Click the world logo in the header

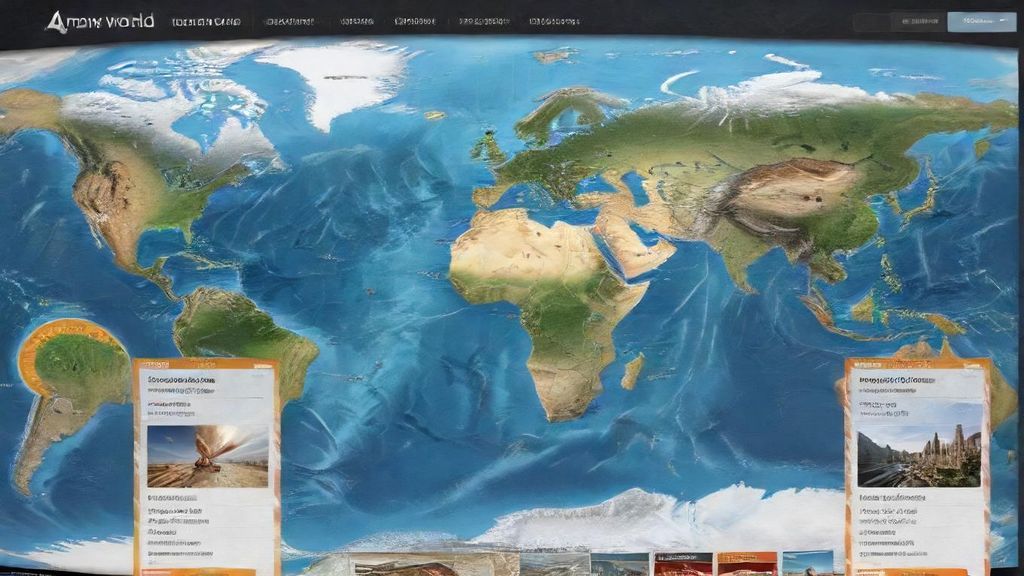pos(99,21)
